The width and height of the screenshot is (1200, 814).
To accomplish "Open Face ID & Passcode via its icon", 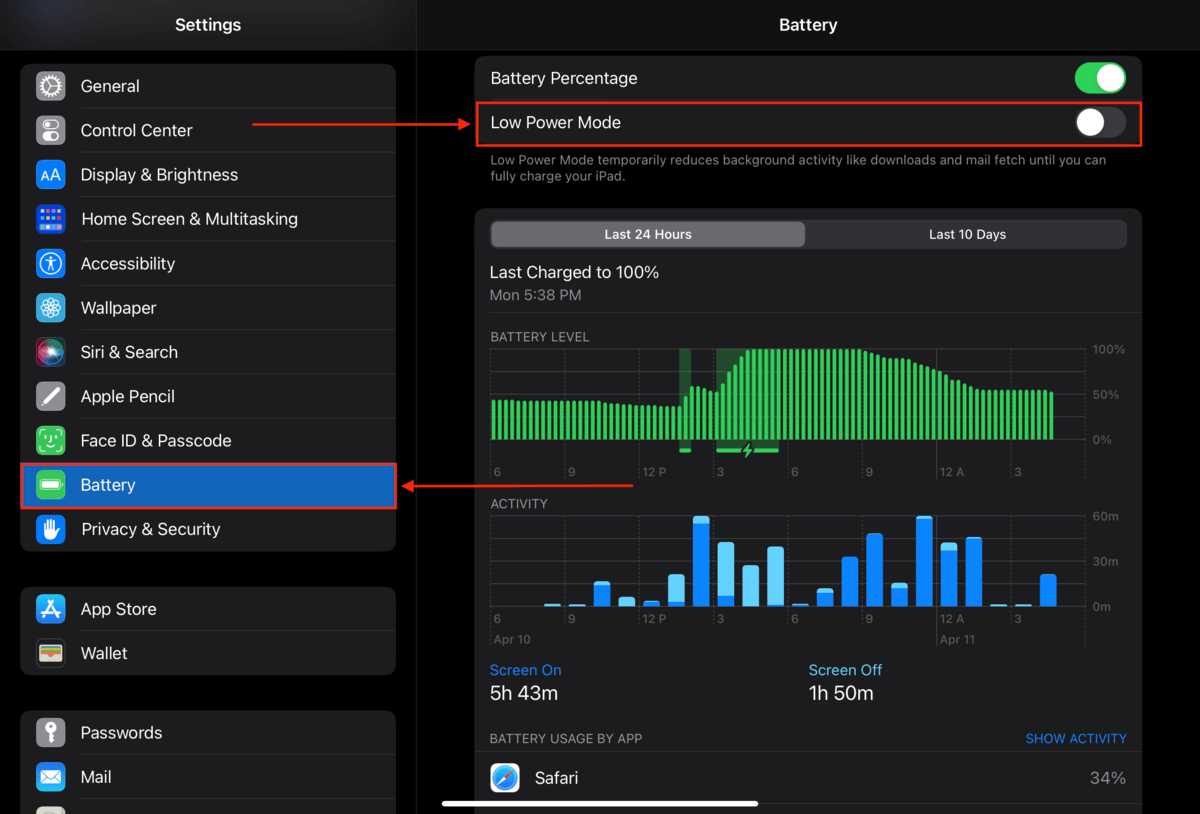I will point(50,440).
